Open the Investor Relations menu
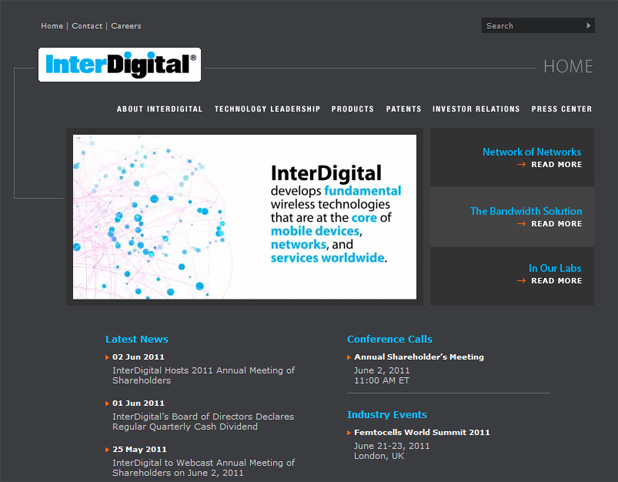Screen dimensions: 618x482 [476, 109]
